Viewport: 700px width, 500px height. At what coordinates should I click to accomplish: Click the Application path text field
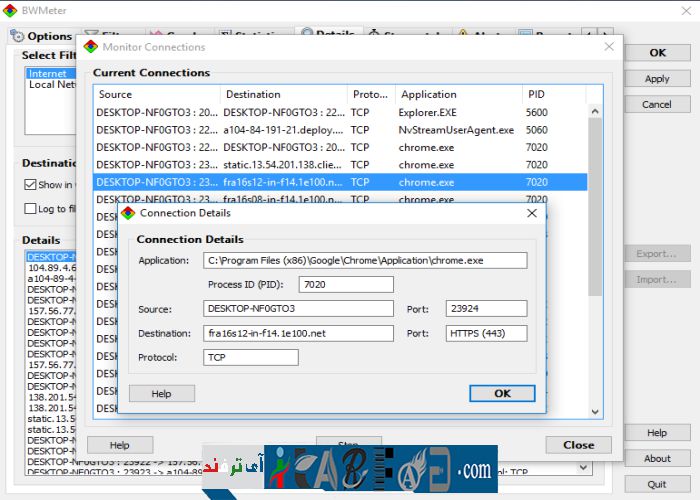click(364, 261)
